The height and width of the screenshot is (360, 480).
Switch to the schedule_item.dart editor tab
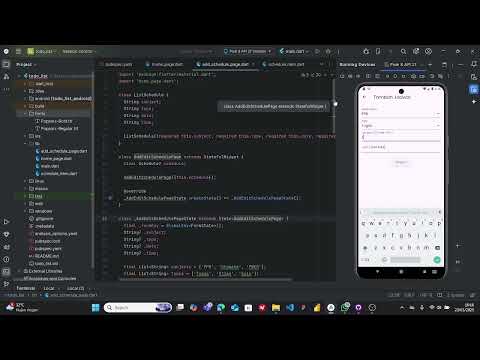[x=283, y=64]
